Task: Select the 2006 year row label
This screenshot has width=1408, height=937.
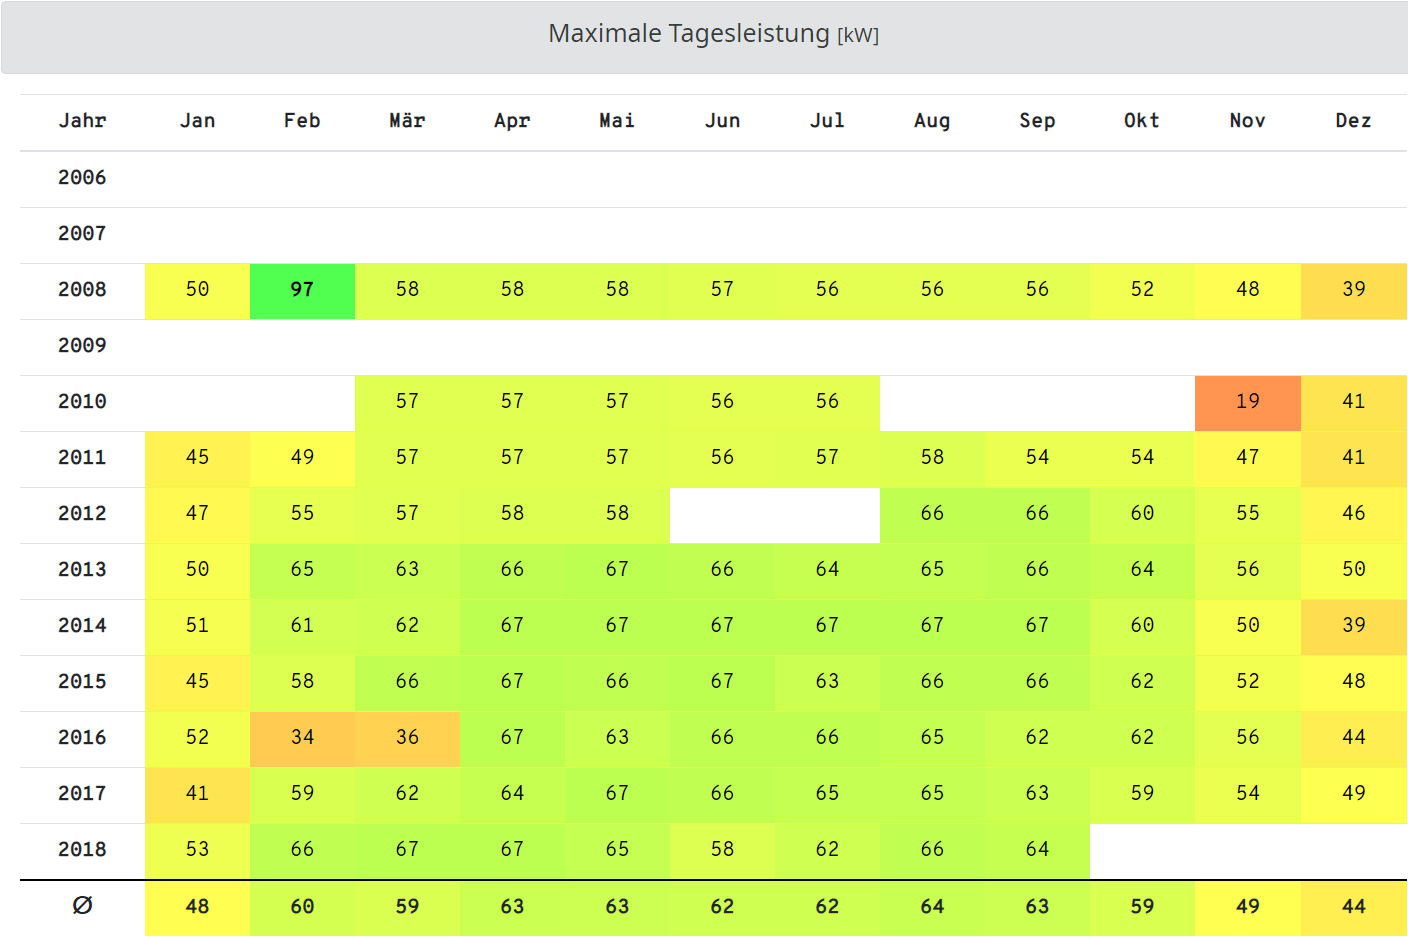Action: (82, 178)
